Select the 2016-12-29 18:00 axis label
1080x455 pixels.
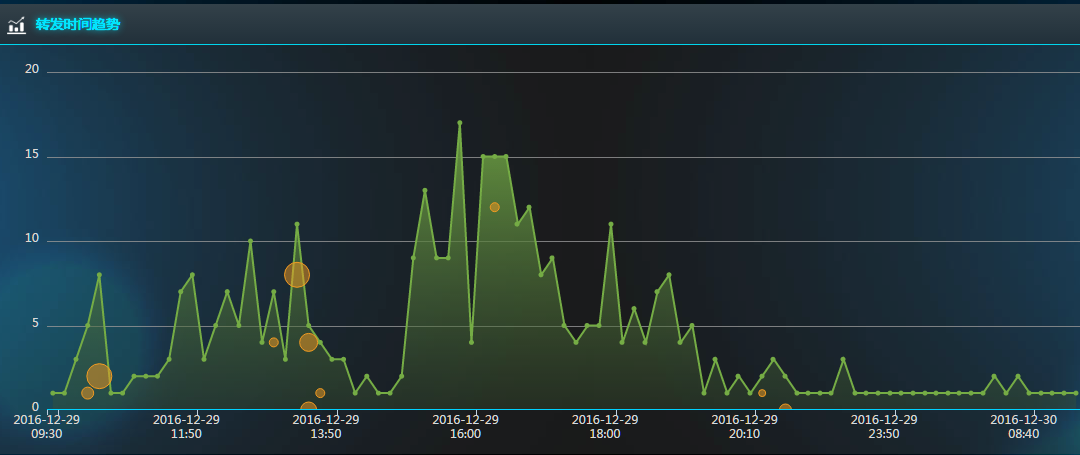tap(605, 427)
